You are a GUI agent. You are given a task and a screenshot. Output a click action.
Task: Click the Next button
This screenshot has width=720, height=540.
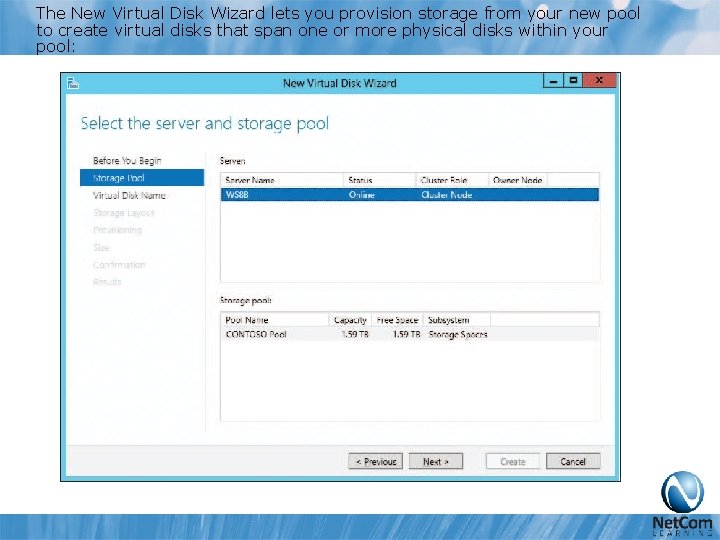click(x=436, y=461)
